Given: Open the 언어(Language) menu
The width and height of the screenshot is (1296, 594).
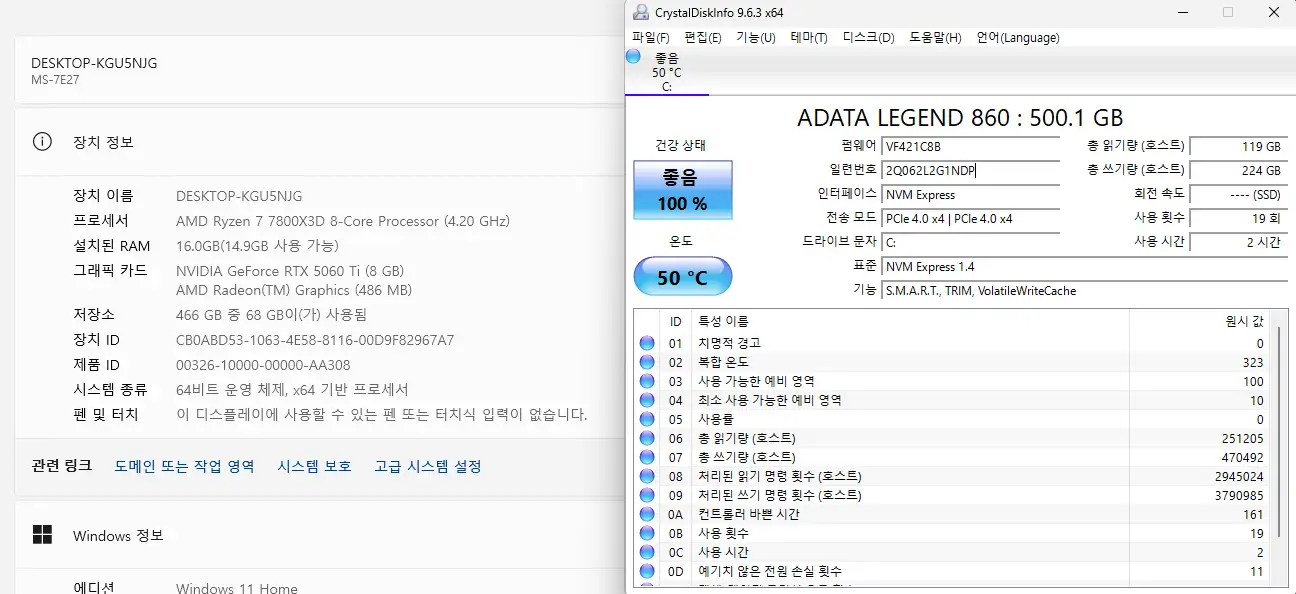Looking at the screenshot, I should point(1018,38).
